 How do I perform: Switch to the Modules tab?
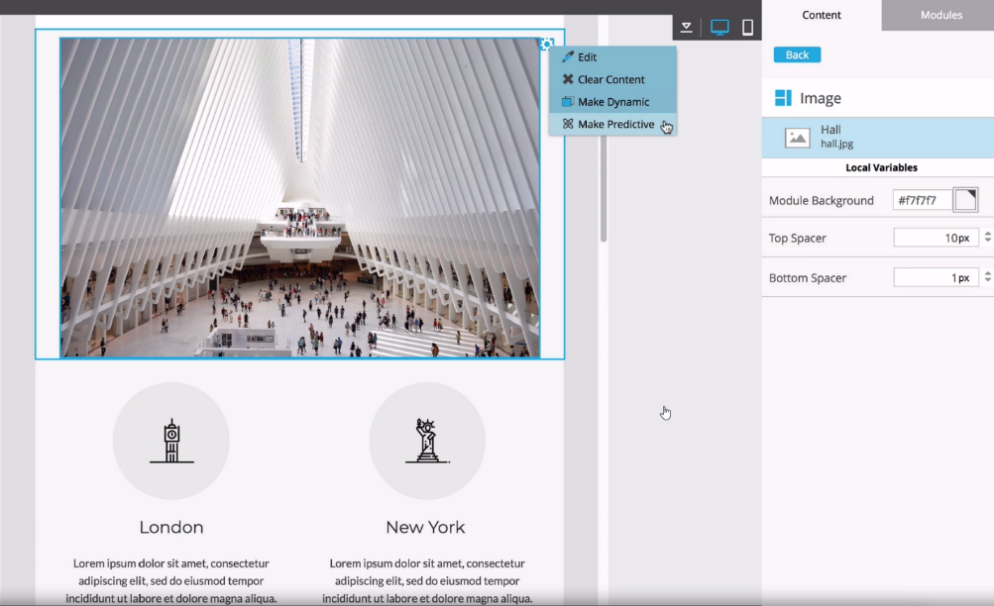coord(940,15)
